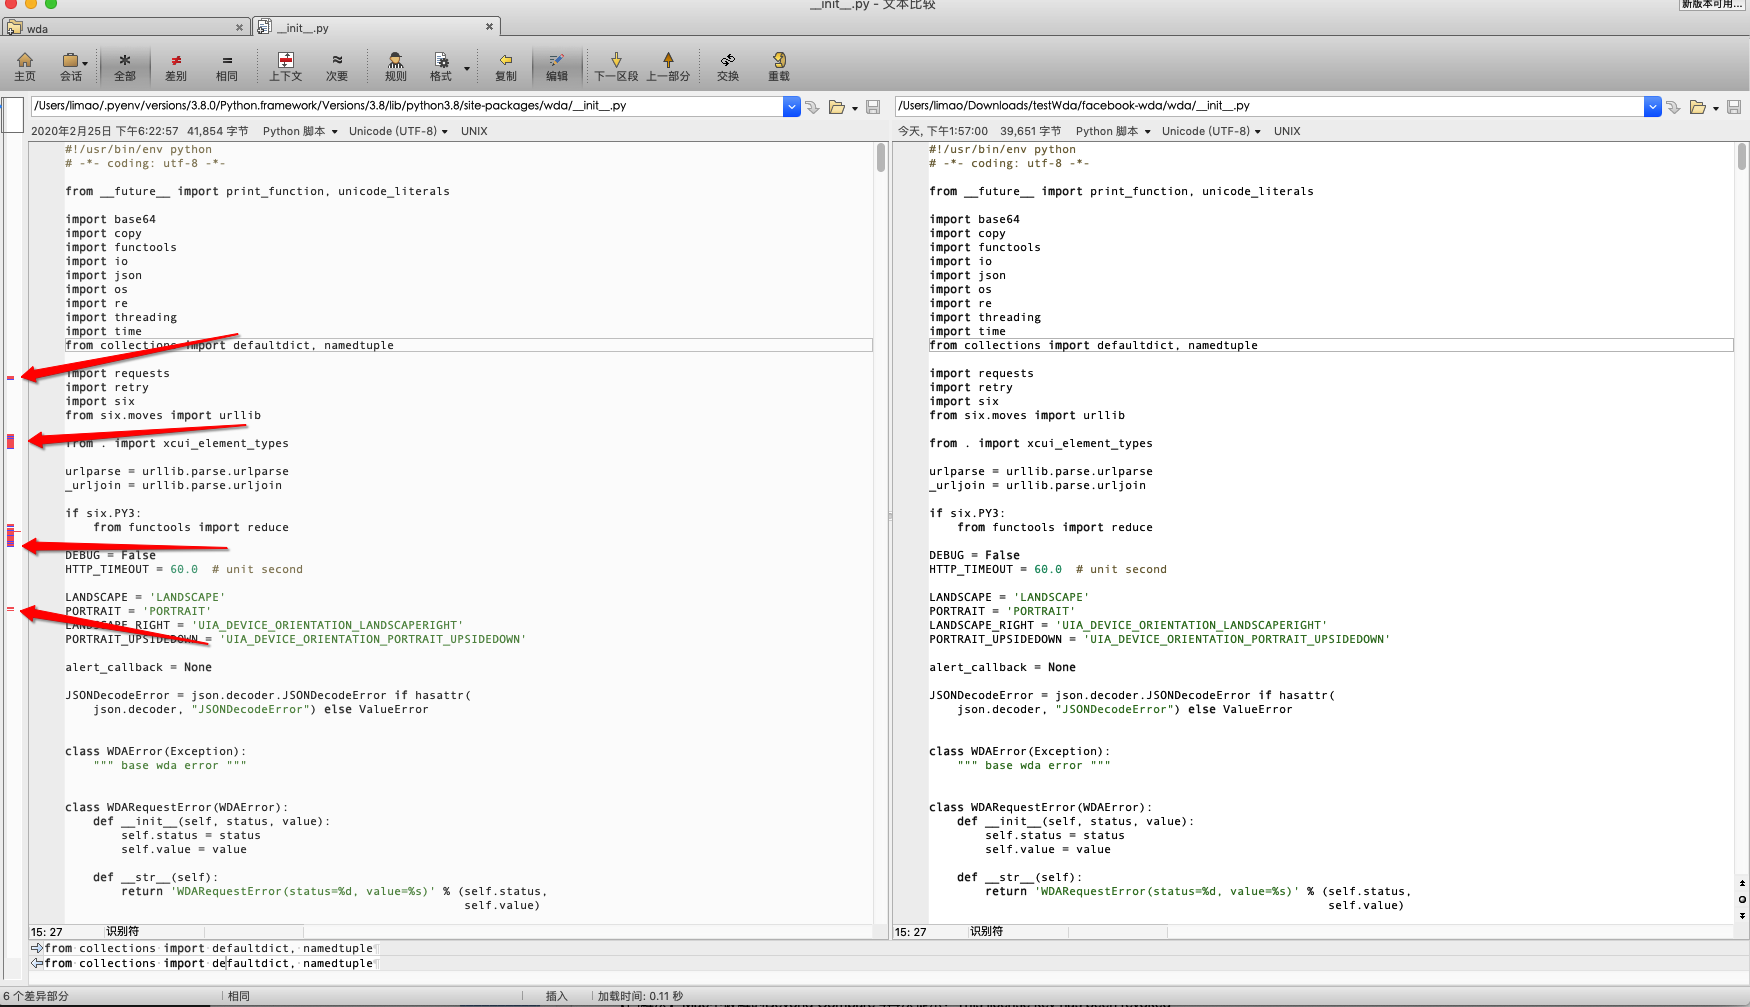Toggle 次要 minor differences
This screenshot has width=1750, height=1007.
(x=337, y=67)
